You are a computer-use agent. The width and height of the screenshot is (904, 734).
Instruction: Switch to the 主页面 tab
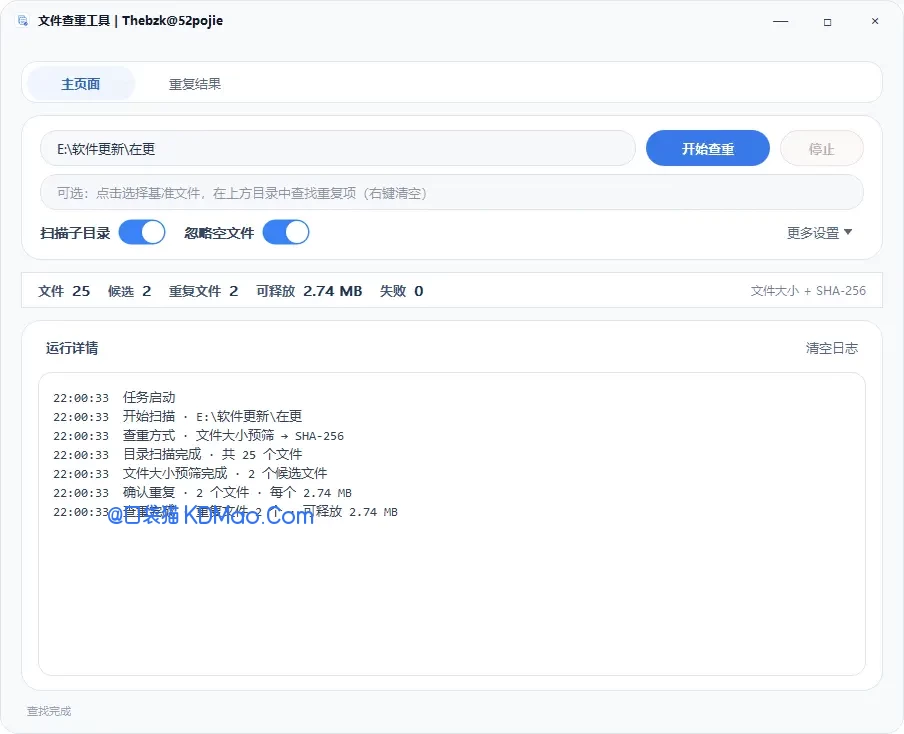(x=81, y=84)
